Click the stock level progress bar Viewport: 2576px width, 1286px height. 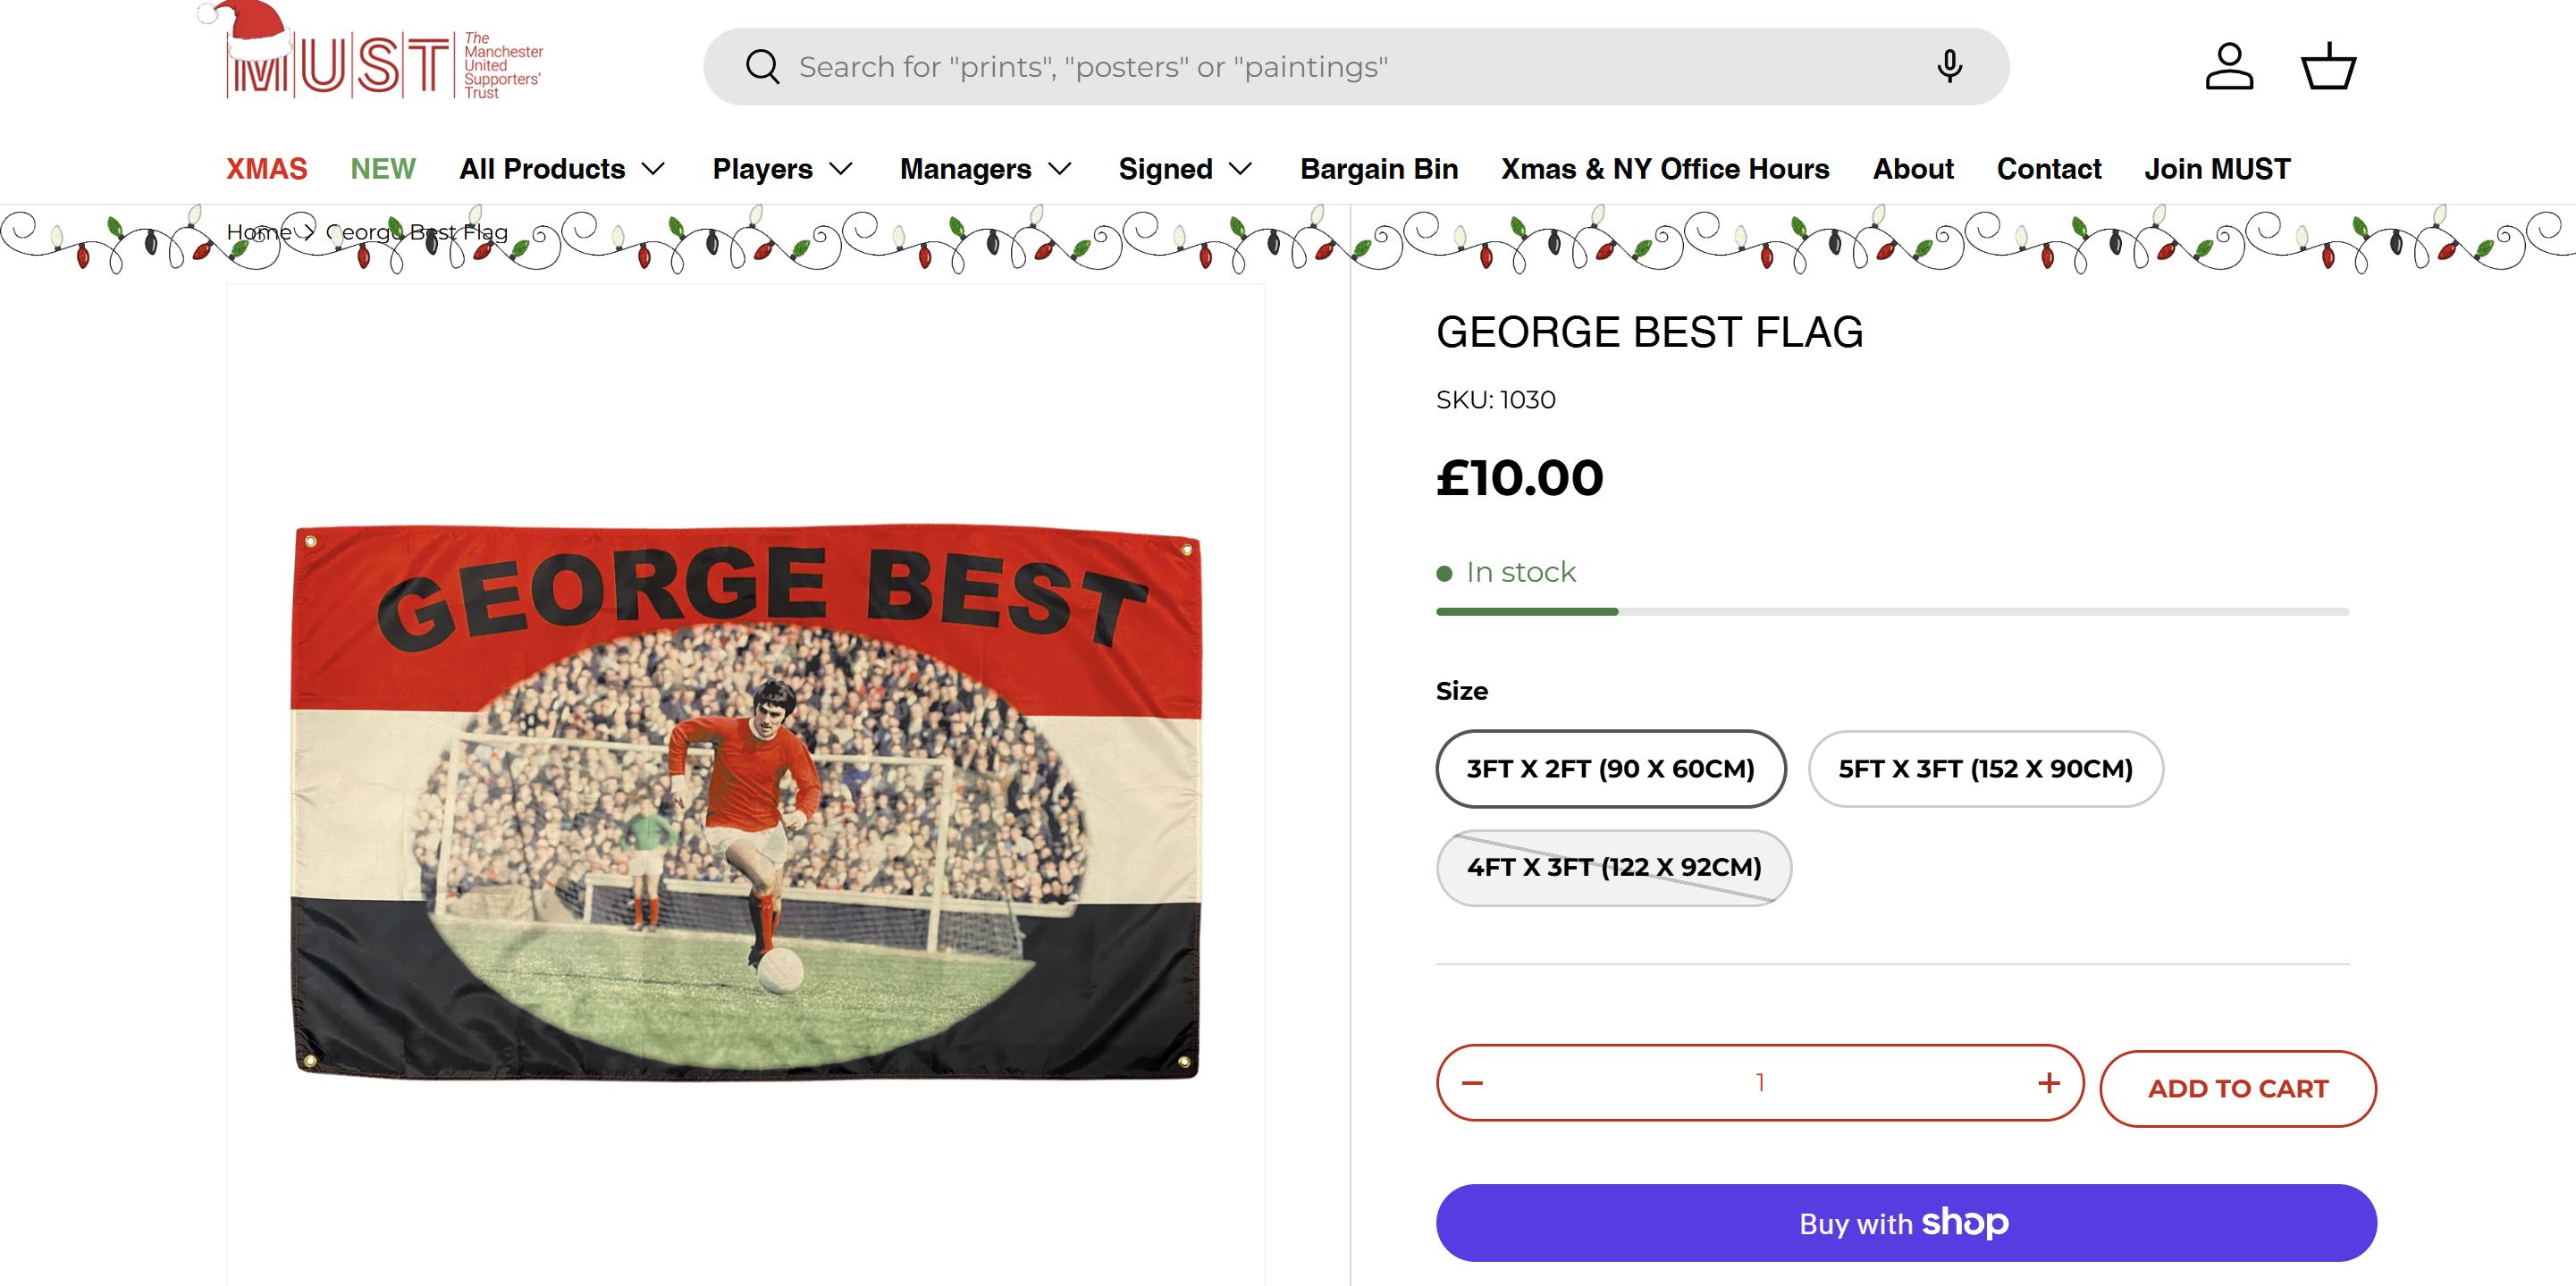1892,611
